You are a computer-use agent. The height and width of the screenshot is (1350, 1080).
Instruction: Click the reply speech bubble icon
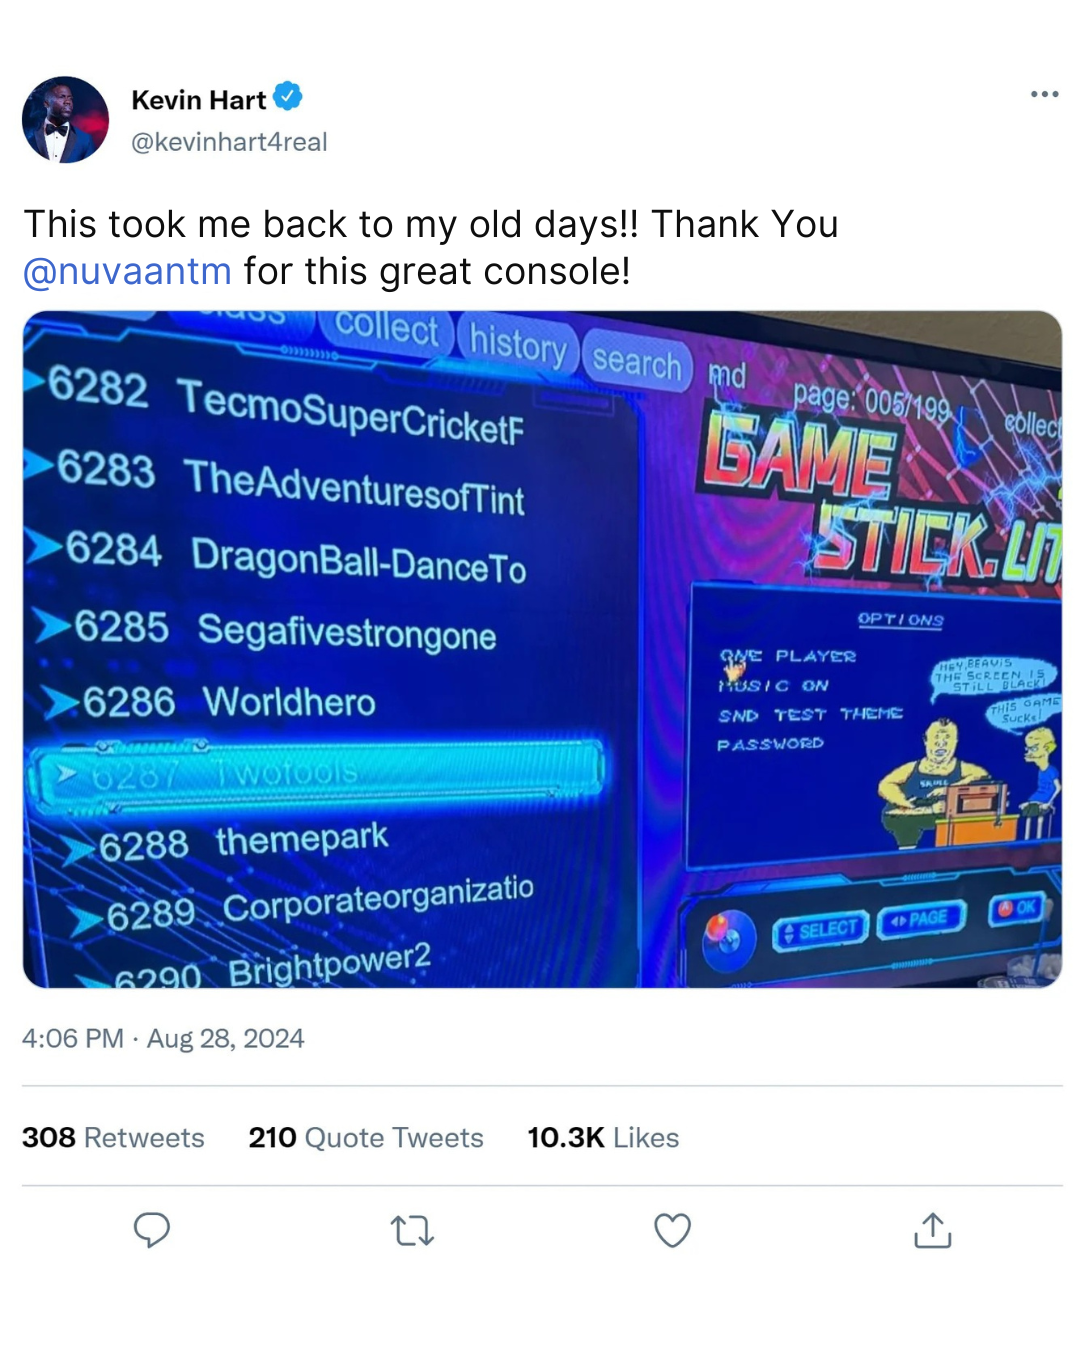[152, 1230]
